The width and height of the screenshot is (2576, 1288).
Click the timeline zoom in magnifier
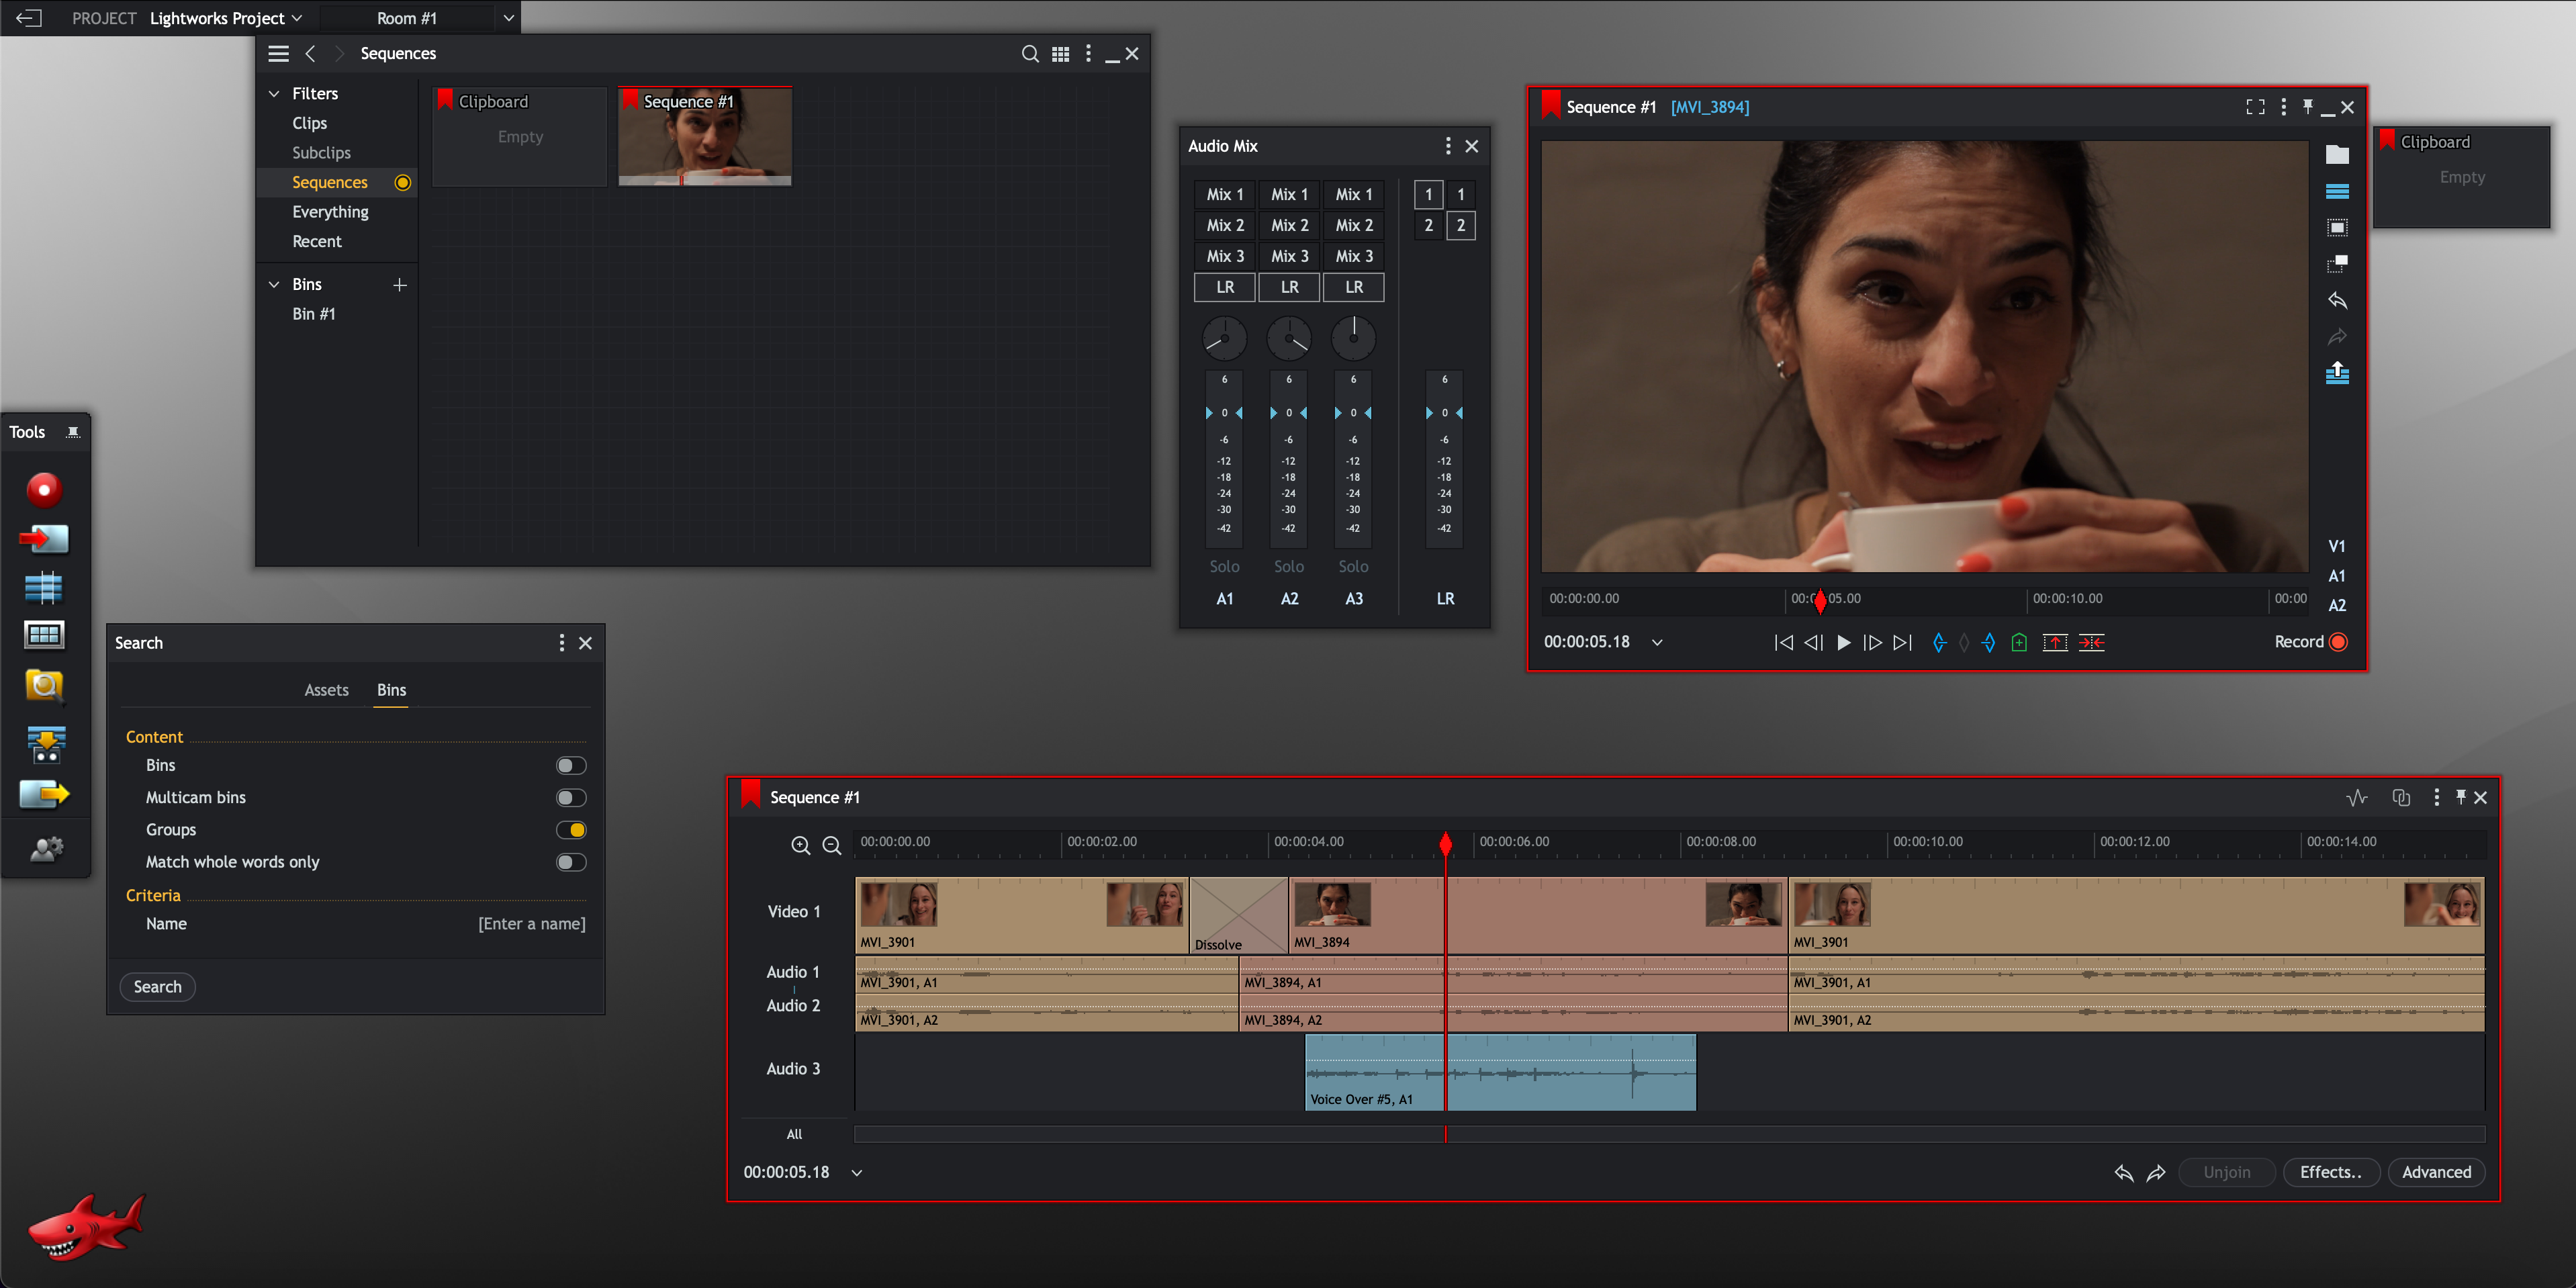point(800,846)
